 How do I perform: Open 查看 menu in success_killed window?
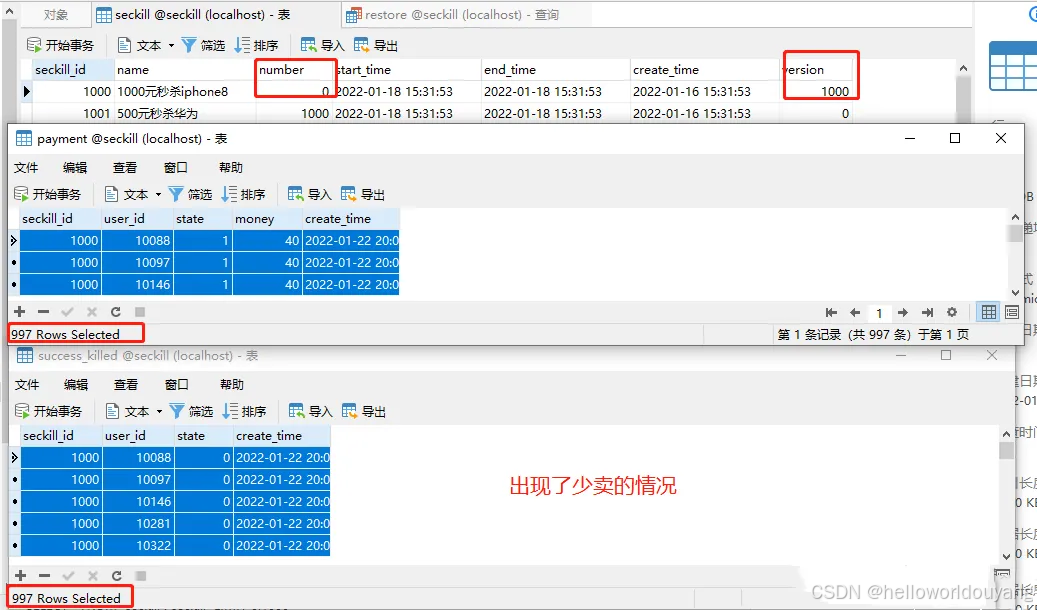126,384
